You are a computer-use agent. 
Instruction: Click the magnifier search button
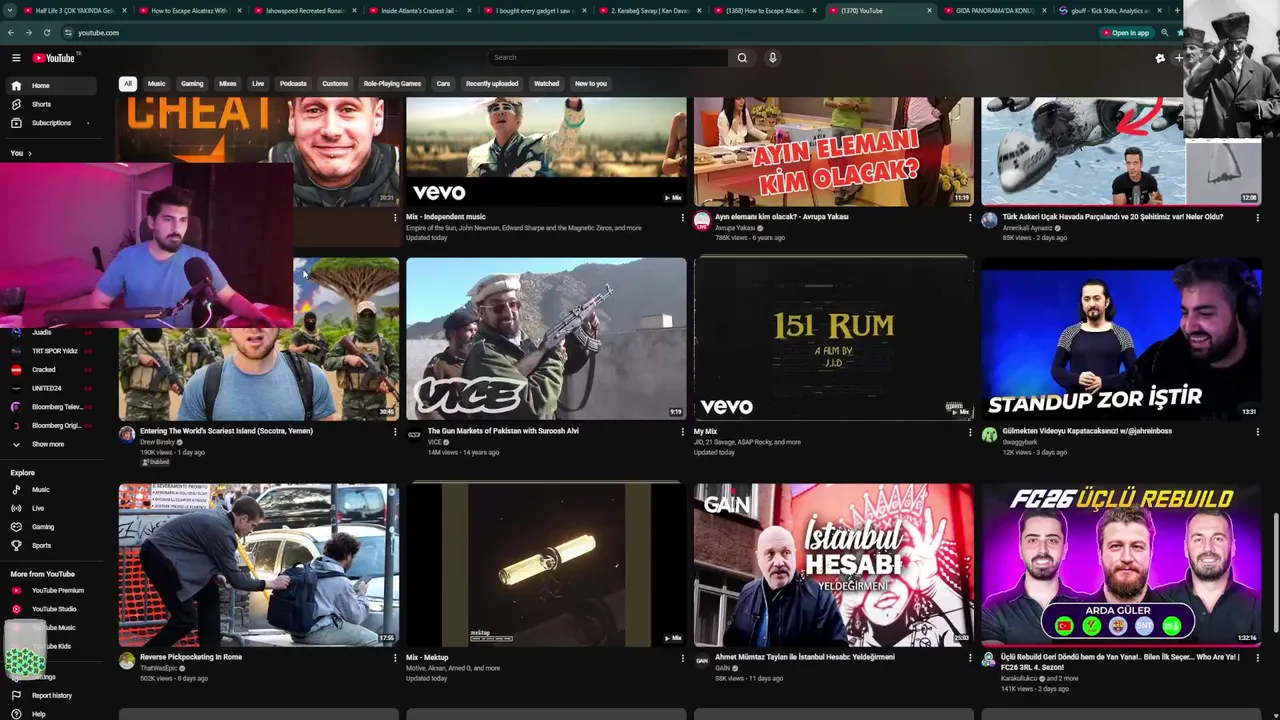click(x=742, y=58)
